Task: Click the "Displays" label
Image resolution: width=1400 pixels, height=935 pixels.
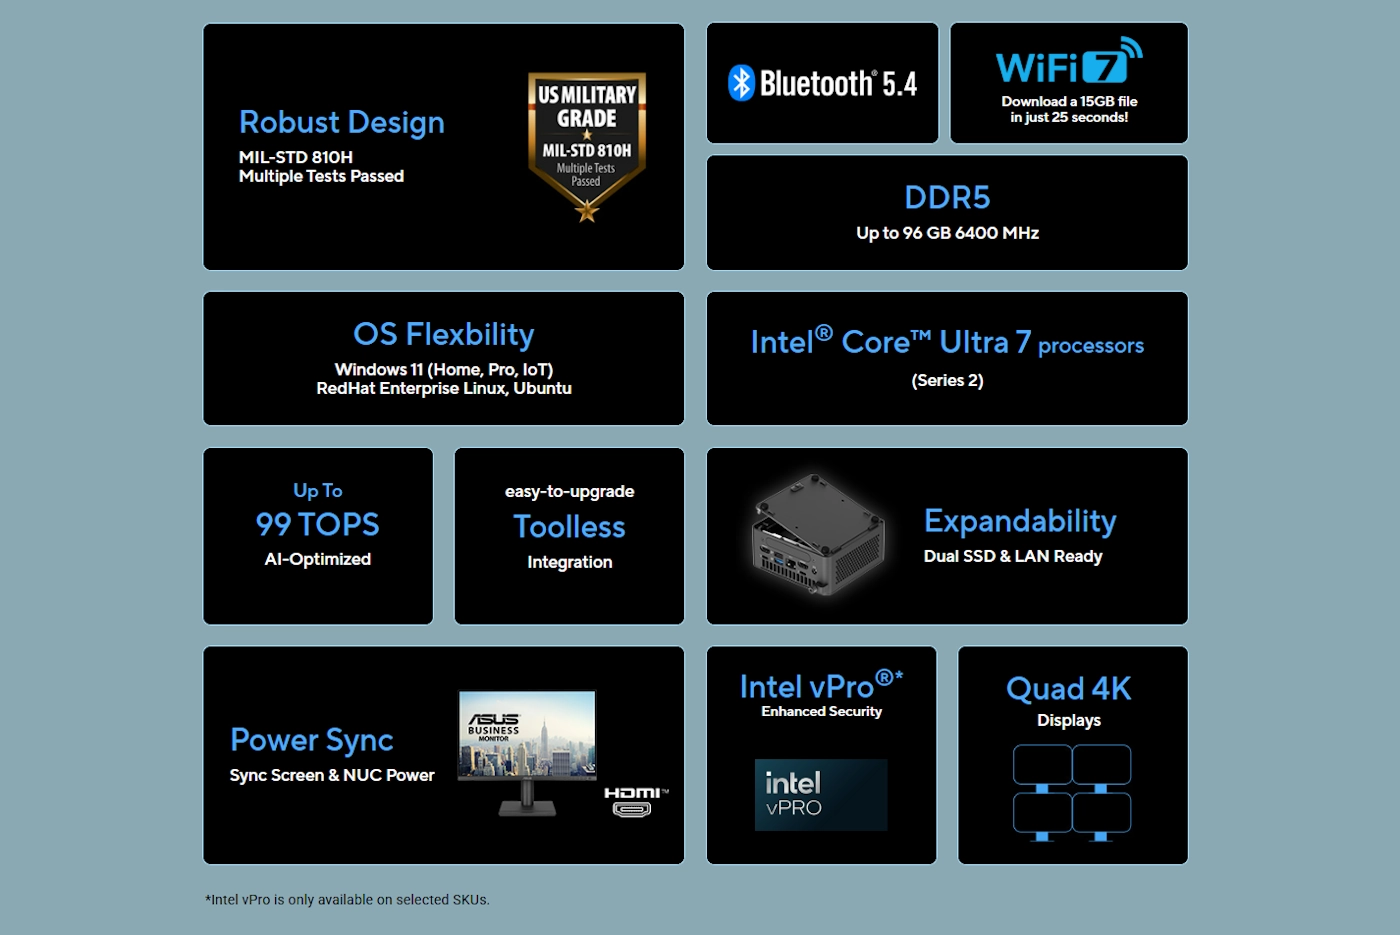Action: [x=1069, y=720]
